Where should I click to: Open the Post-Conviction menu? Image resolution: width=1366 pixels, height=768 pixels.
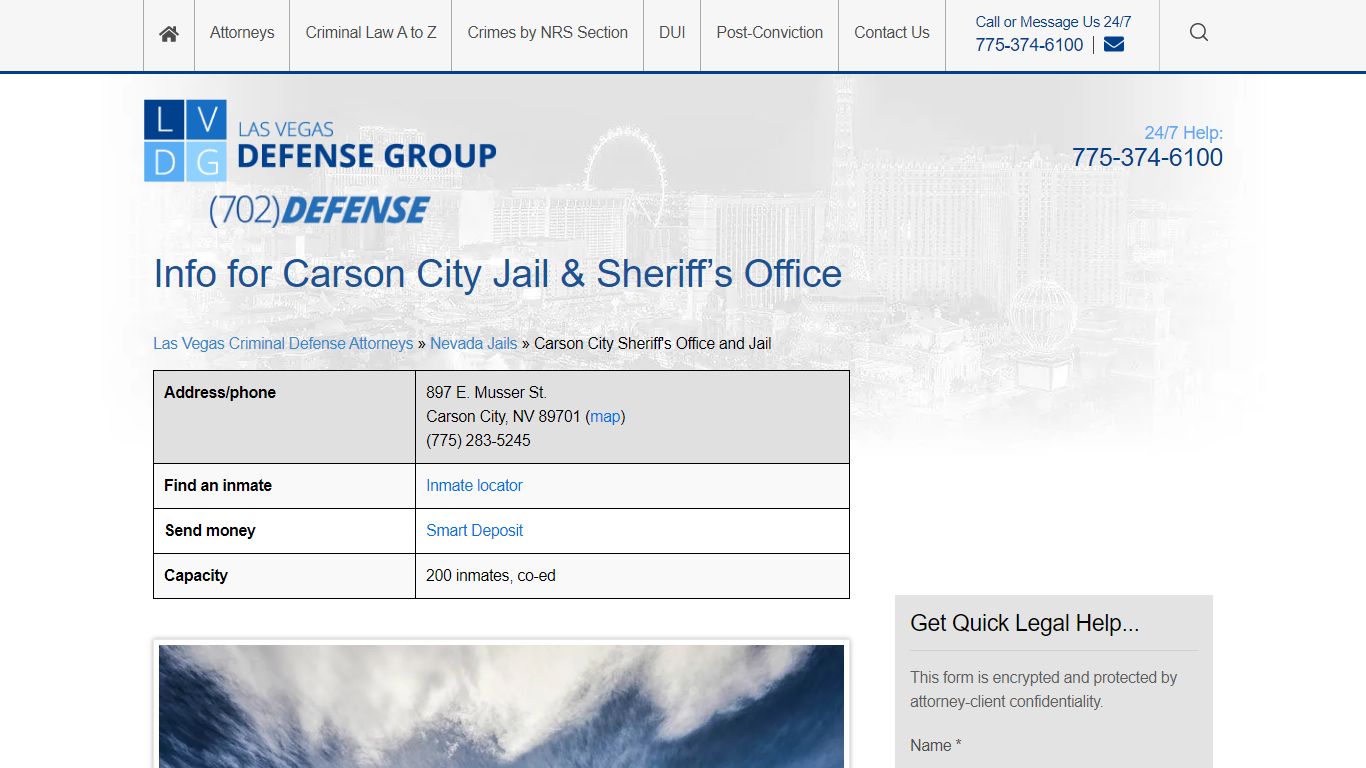pos(770,33)
